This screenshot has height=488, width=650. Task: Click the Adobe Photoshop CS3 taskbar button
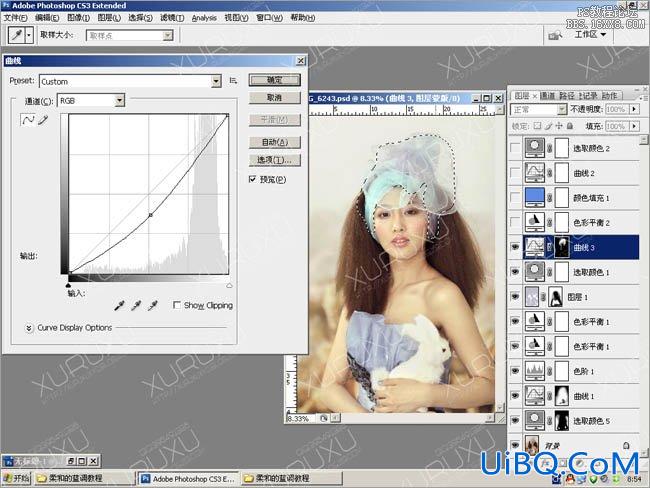point(189,478)
